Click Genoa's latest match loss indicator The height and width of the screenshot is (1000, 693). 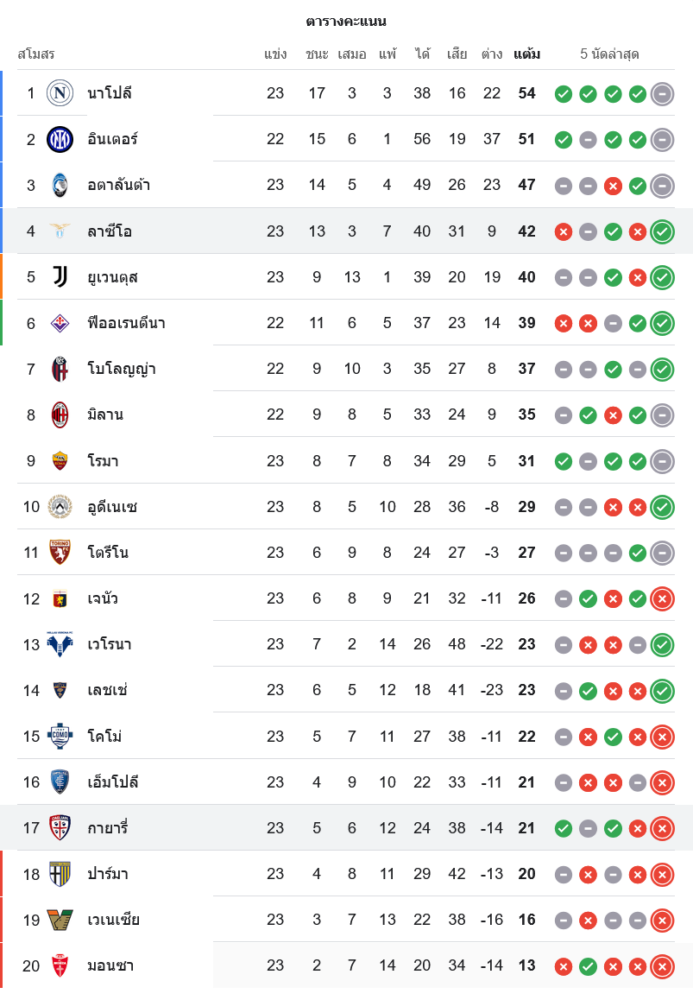click(x=661, y=599)
